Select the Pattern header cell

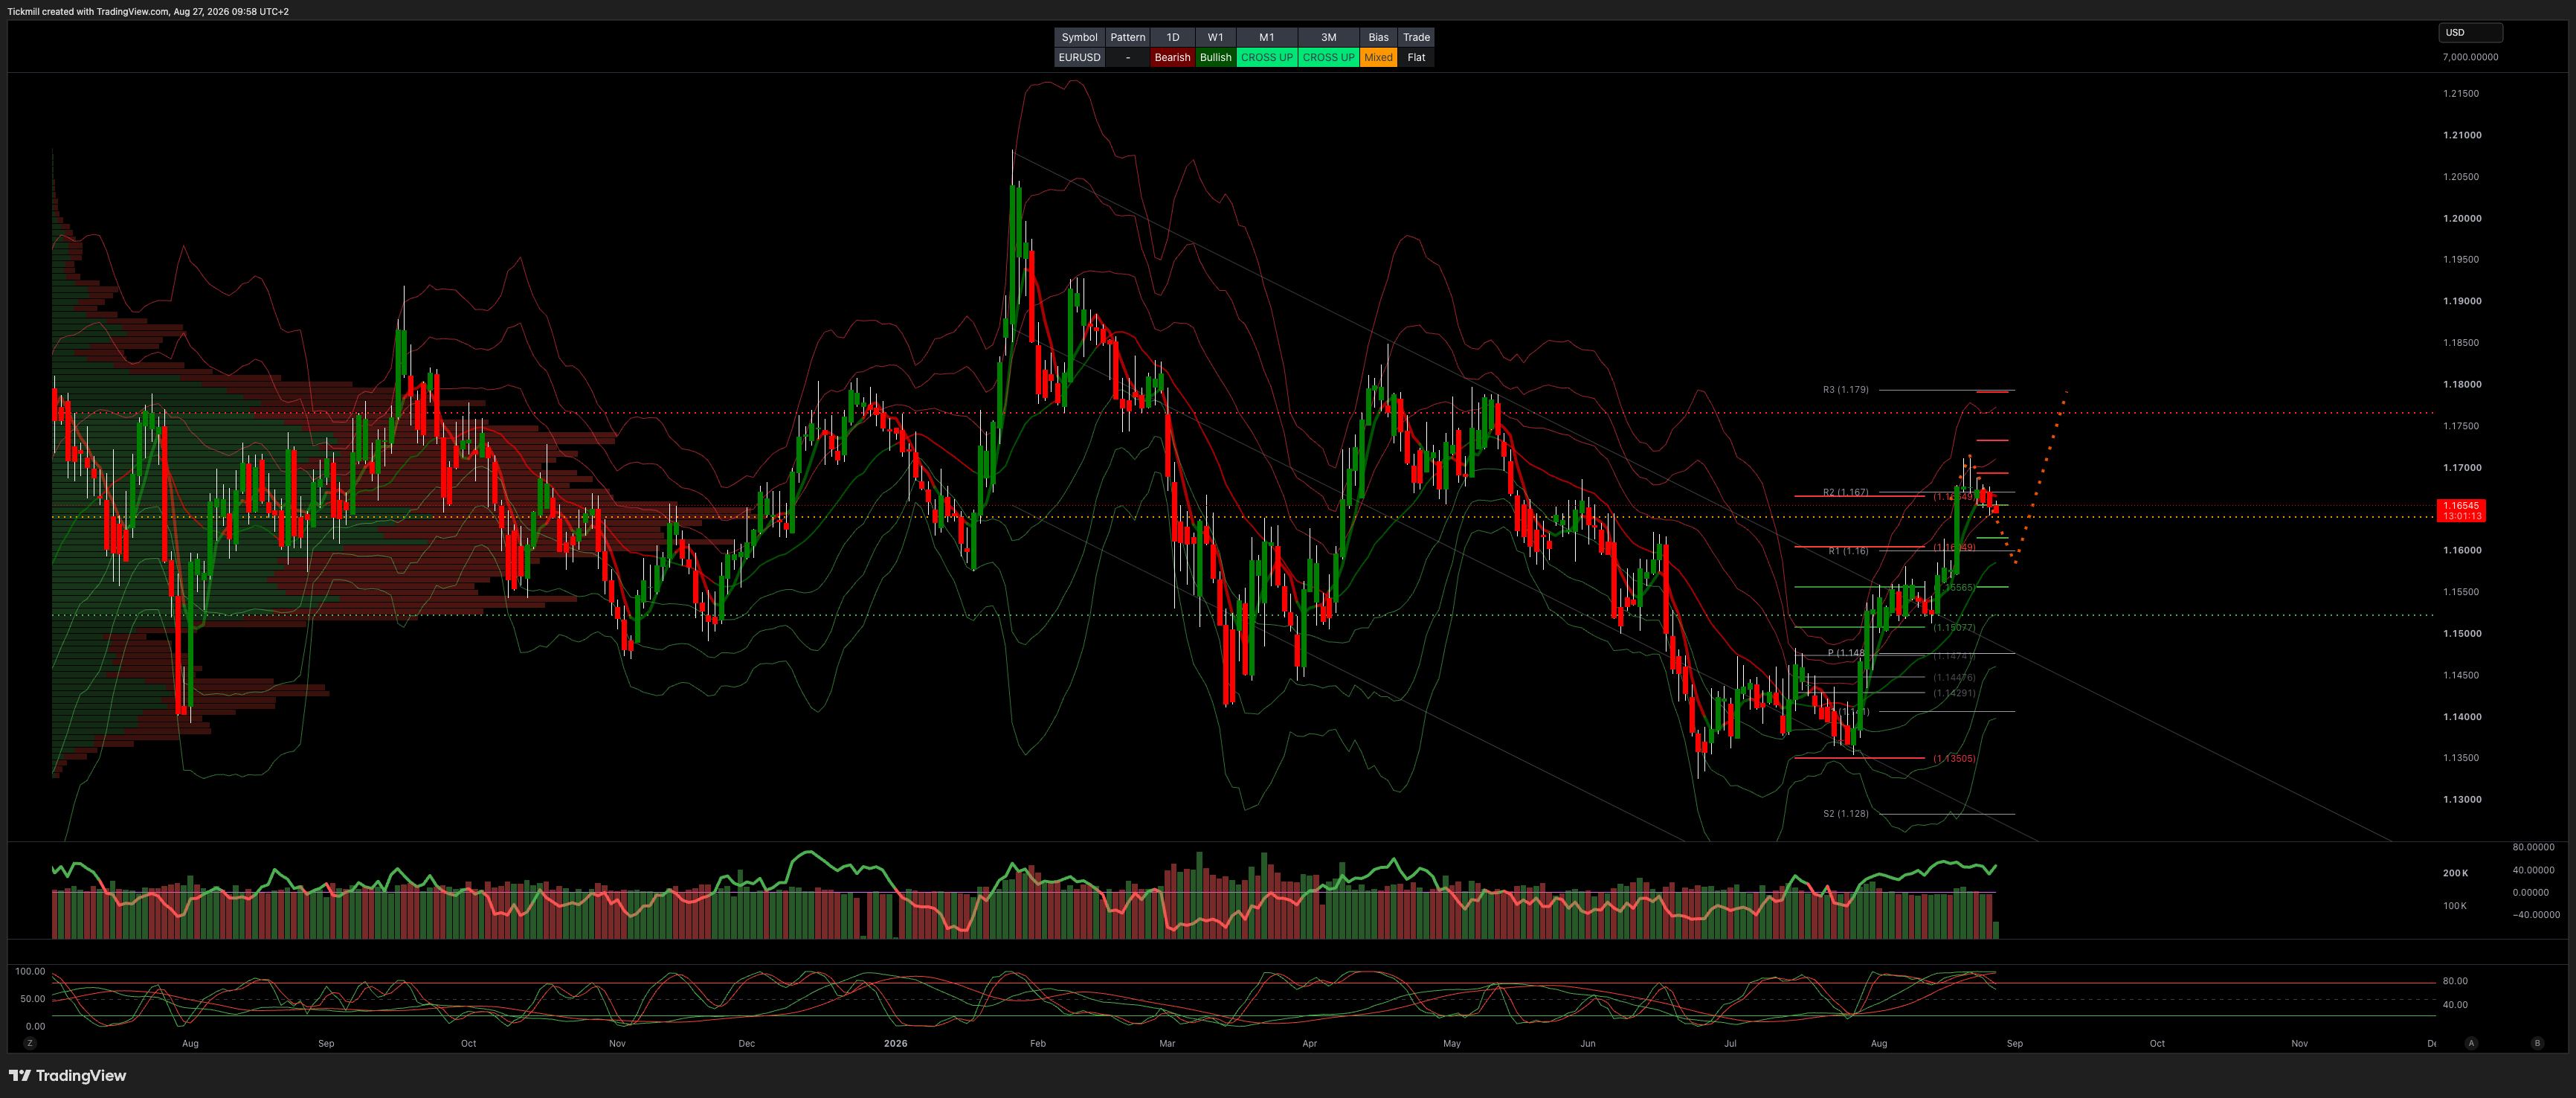pyautogui.click(x=1128, y=37)
